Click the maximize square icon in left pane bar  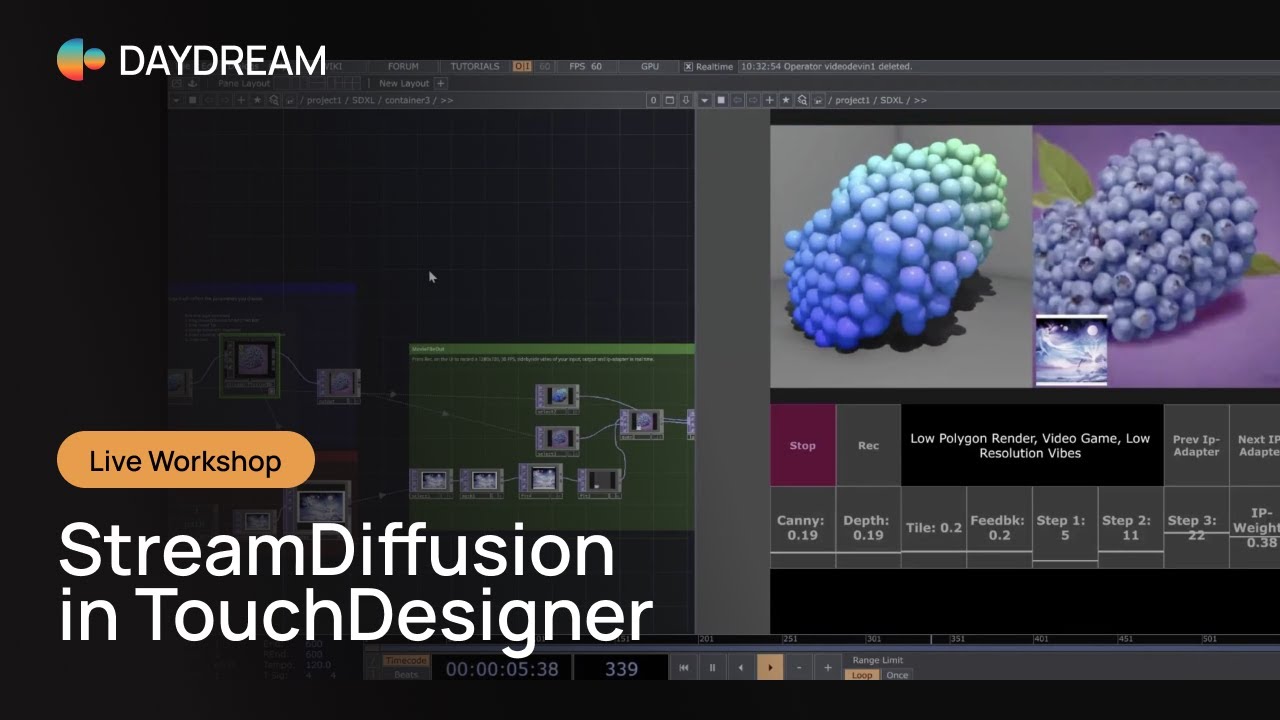[670, 100]
